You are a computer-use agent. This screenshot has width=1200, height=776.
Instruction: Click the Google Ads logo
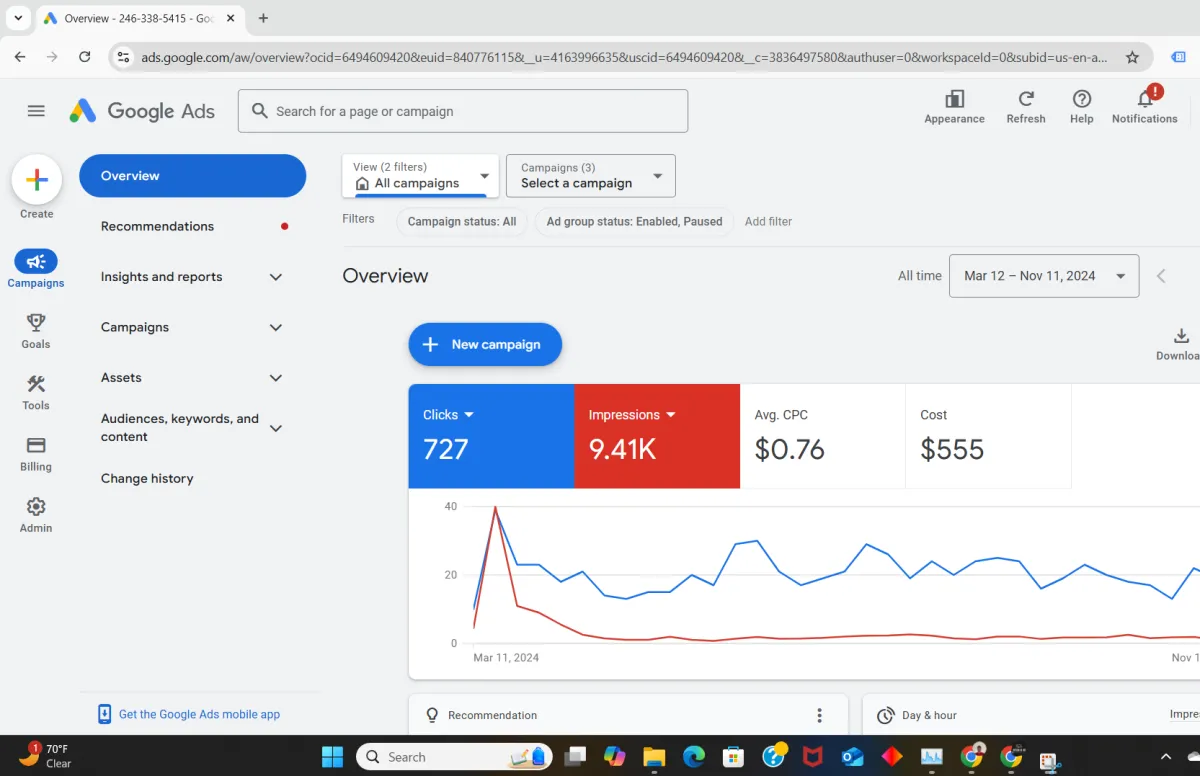142,111
